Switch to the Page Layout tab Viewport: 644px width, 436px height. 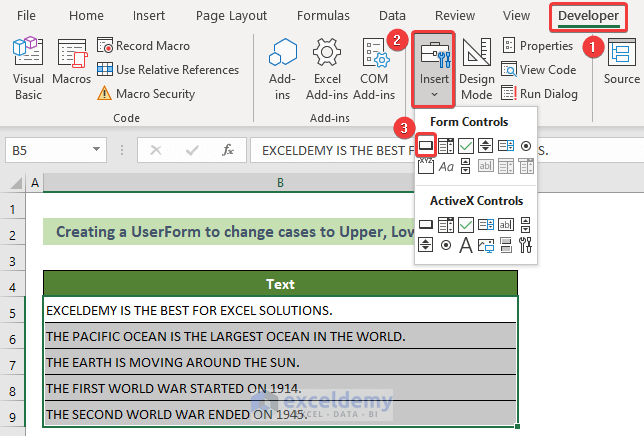click(x=231, y=16)
